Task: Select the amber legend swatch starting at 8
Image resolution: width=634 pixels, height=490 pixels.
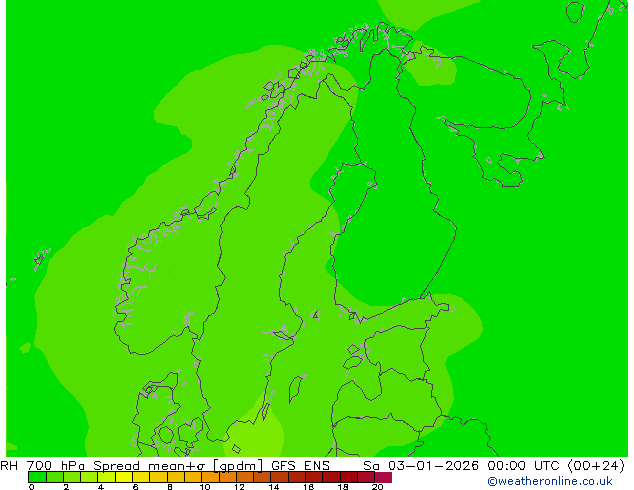Action: pyautogui.click(x=176, y=477)
